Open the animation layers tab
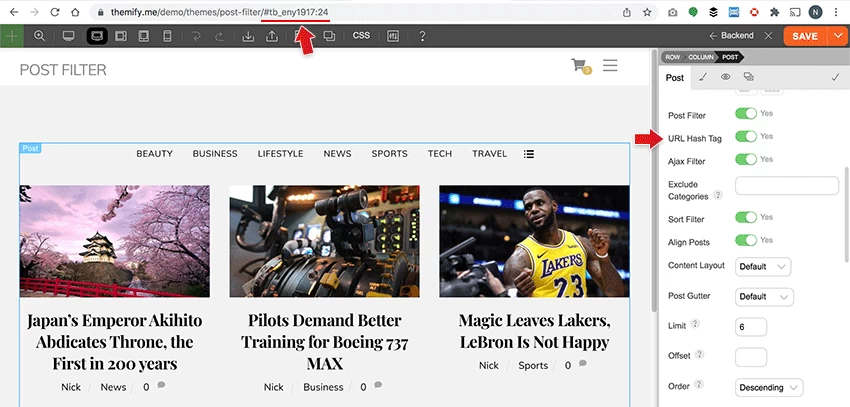This screenshot has height=407, width=850. coord(749,77)
